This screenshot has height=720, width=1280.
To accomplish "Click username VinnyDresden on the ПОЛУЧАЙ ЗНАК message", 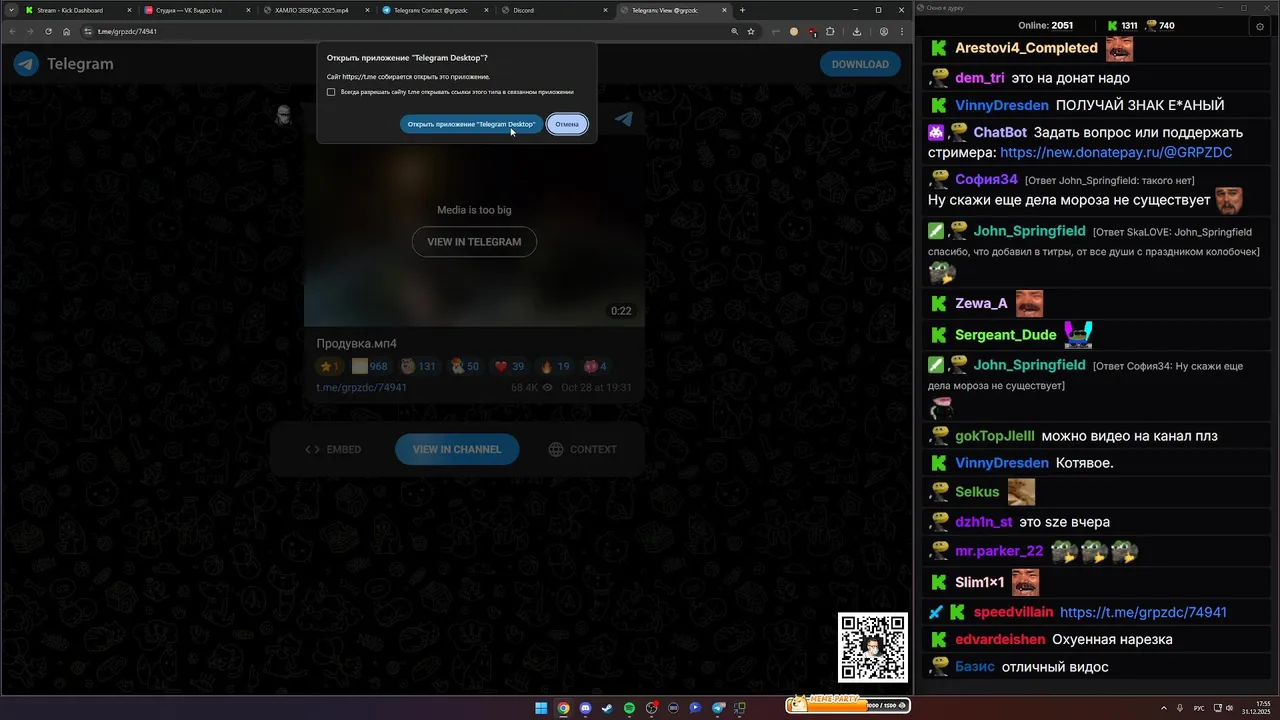I will point(1002,105).
